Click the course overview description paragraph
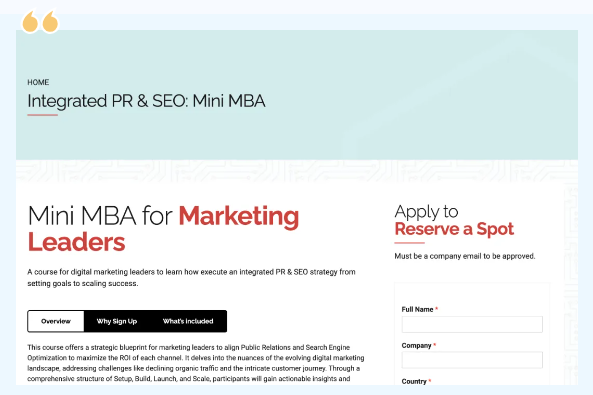Viewport: 593px width, 395px height. pos(196,363)
